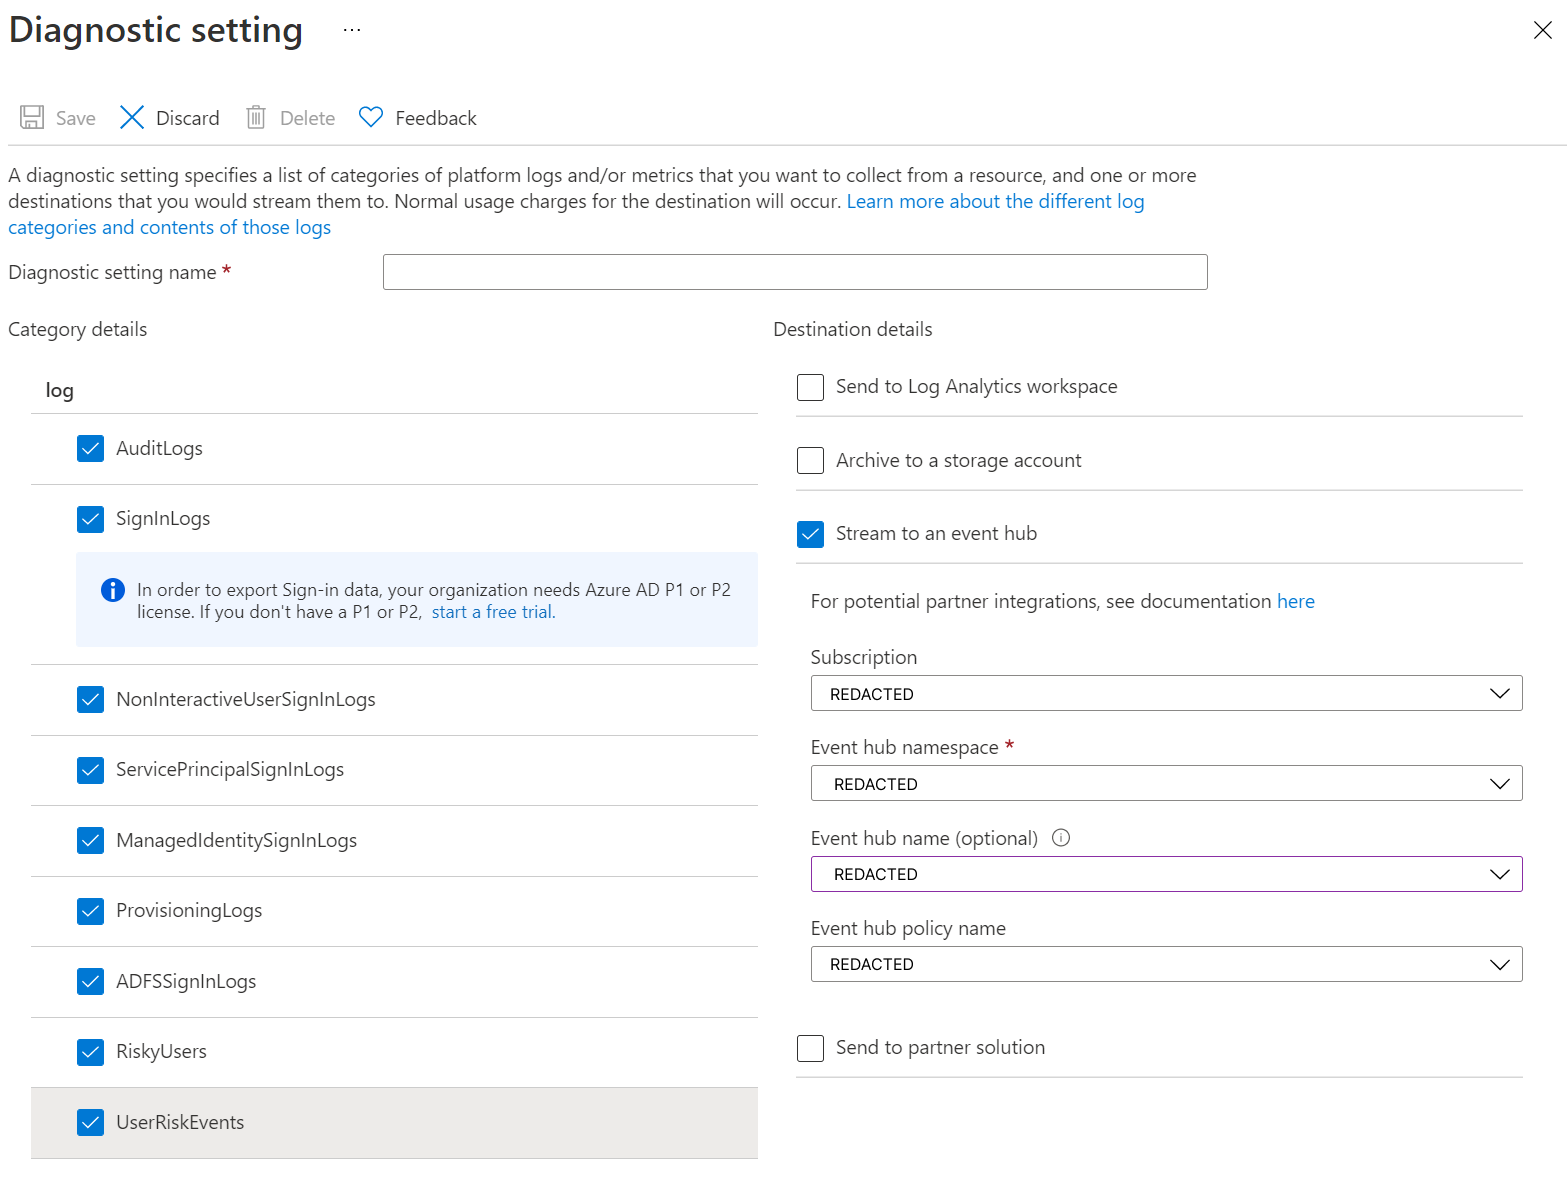Click the Discard X icon
The width and height of the screenshot is (1568, 1182).
[132, 118]
